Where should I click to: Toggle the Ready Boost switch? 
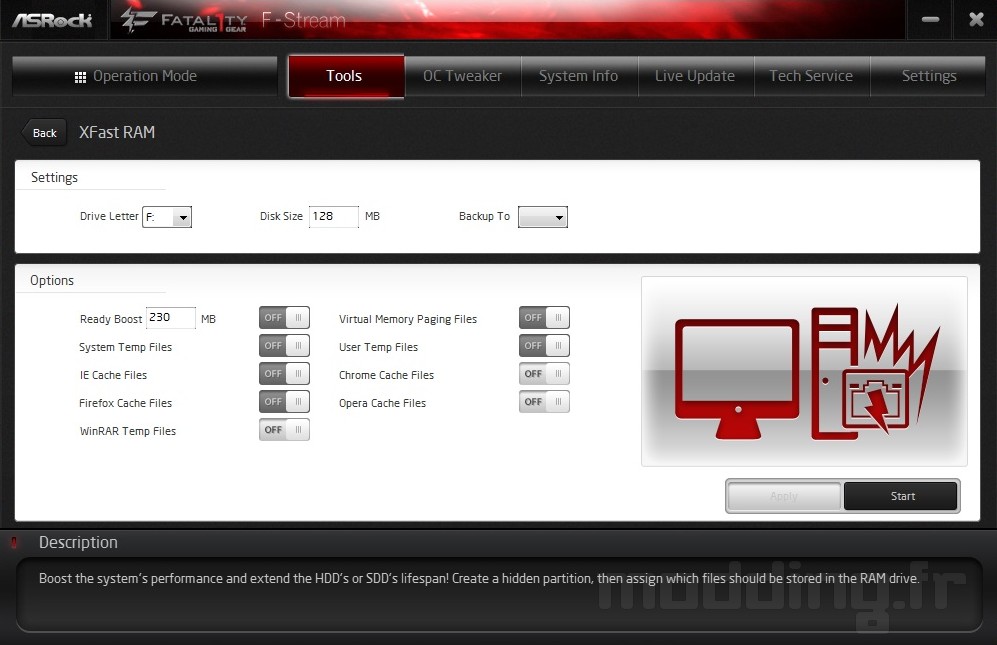click(284, 317)
